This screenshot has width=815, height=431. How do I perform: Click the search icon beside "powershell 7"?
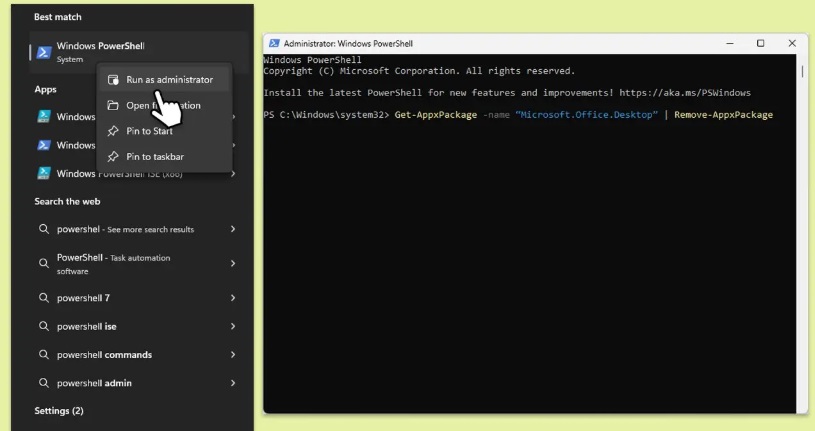coord(44,298)
